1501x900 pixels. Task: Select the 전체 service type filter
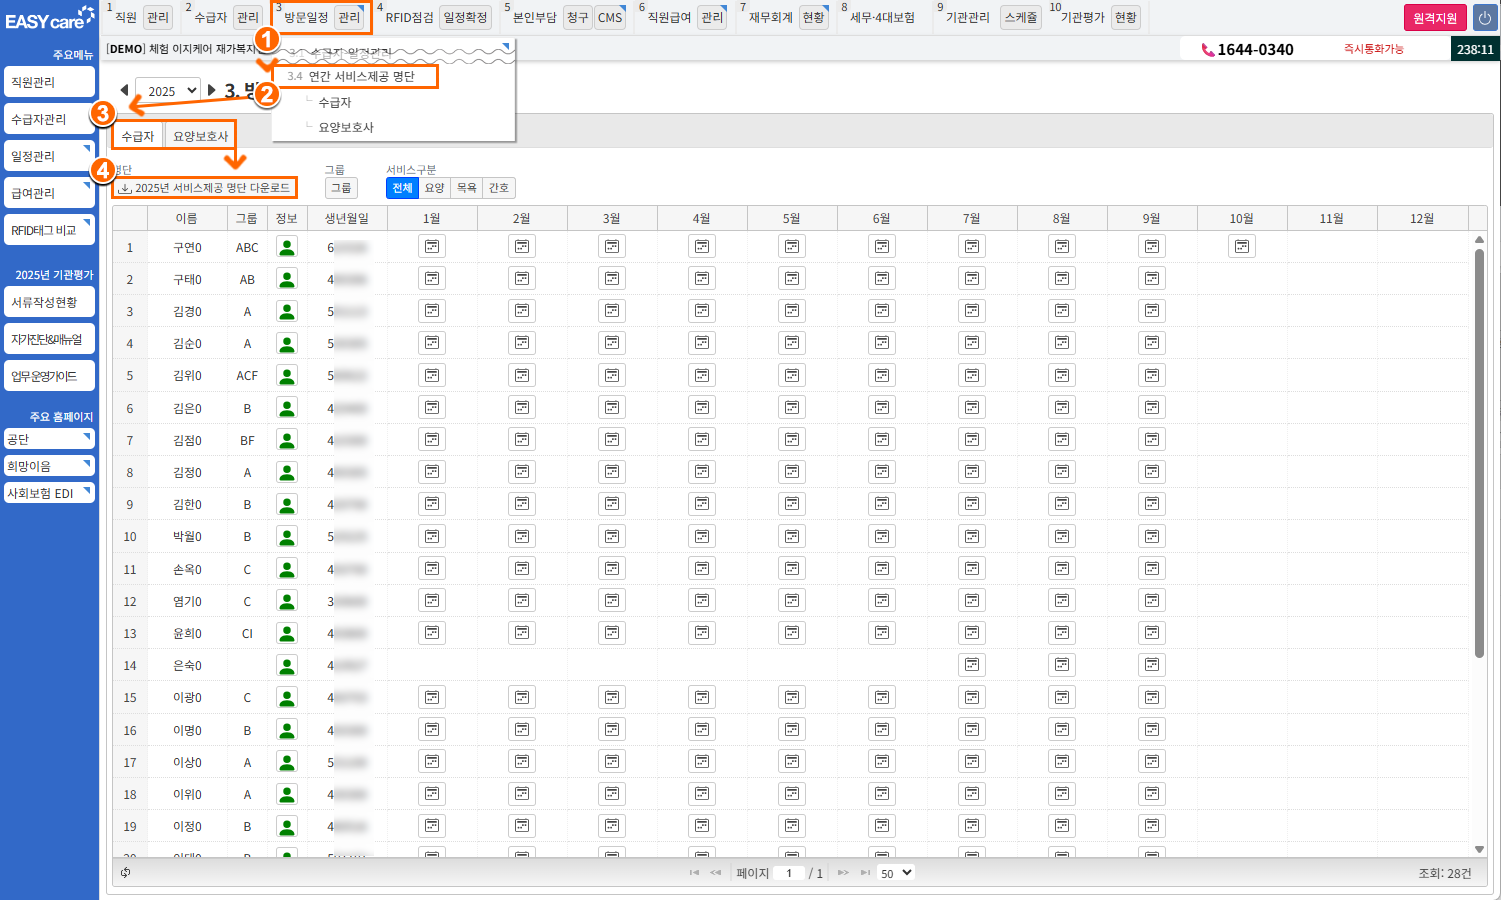402,188
